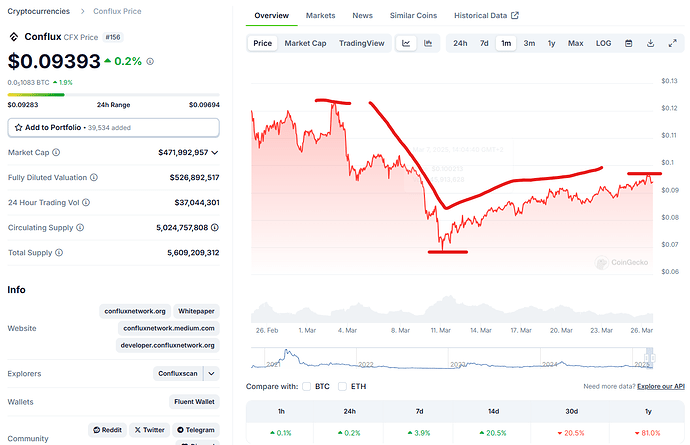Click the $0.09393 price text
690x445 pixels.
54,61
